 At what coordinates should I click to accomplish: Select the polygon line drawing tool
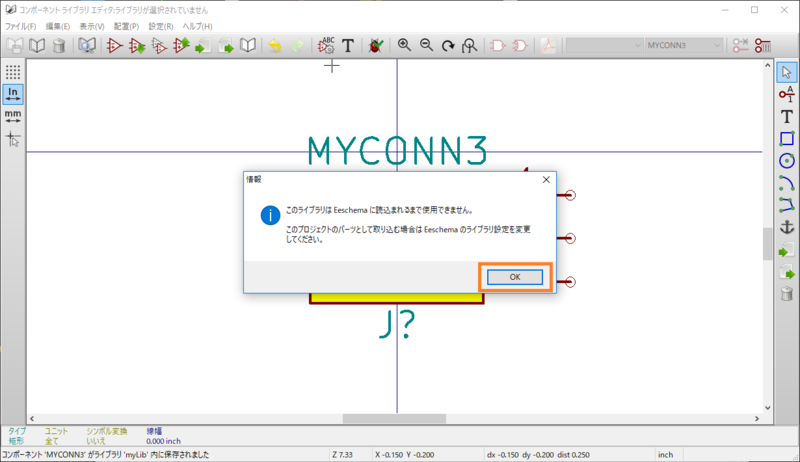pyautogui.click(x=787, y=205)
